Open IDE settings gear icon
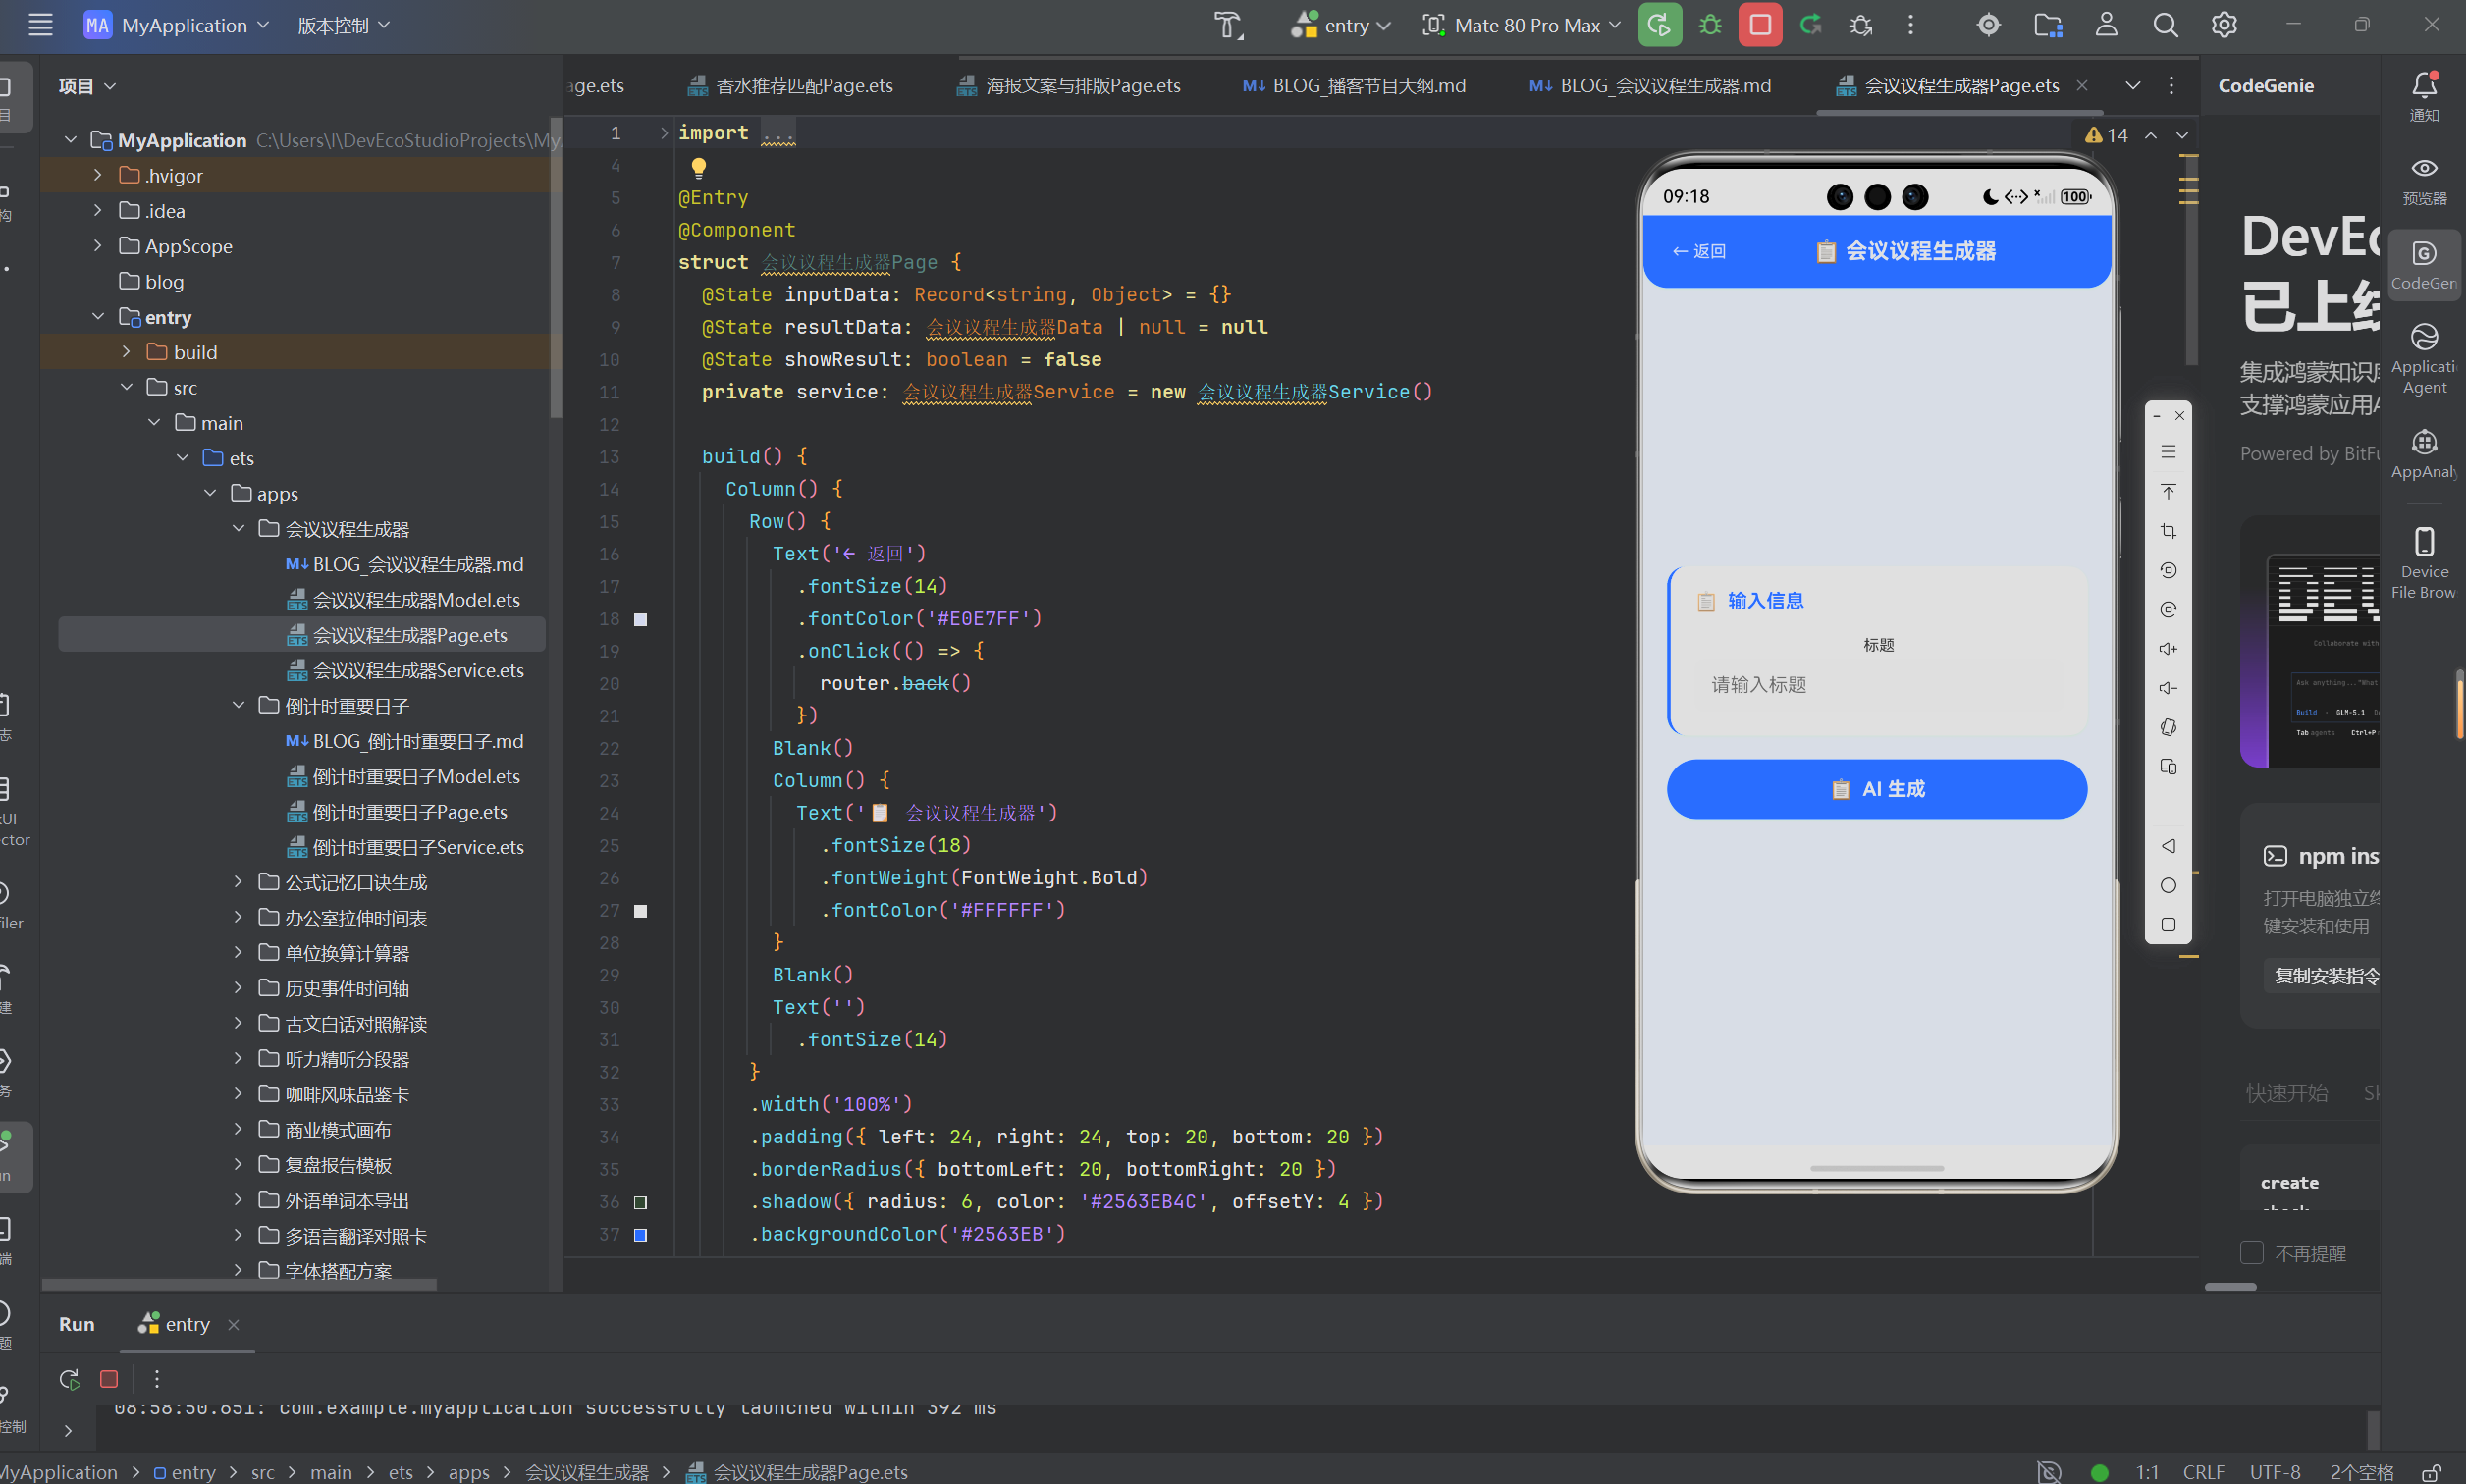2466x1484 pixels. click(x=2224, y=25)
